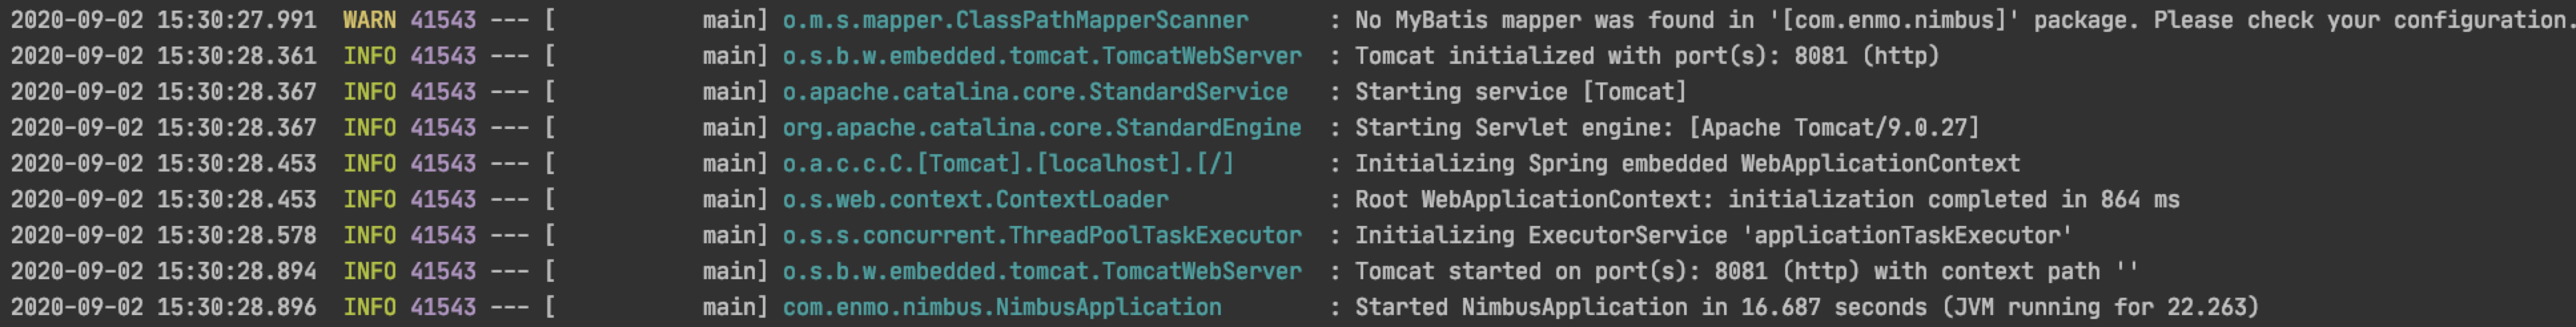Click the 'Initializing ExecutorService' log message

1713,236
